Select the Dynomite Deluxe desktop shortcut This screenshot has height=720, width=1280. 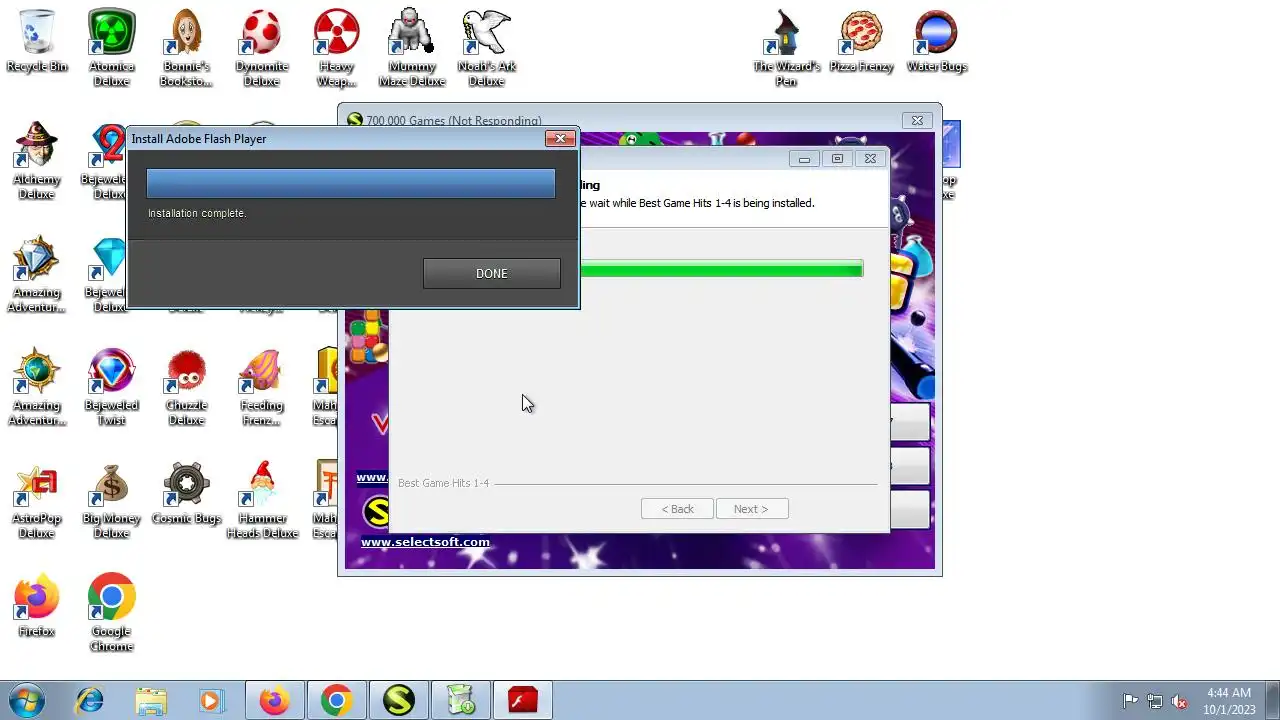coord(261,48)
